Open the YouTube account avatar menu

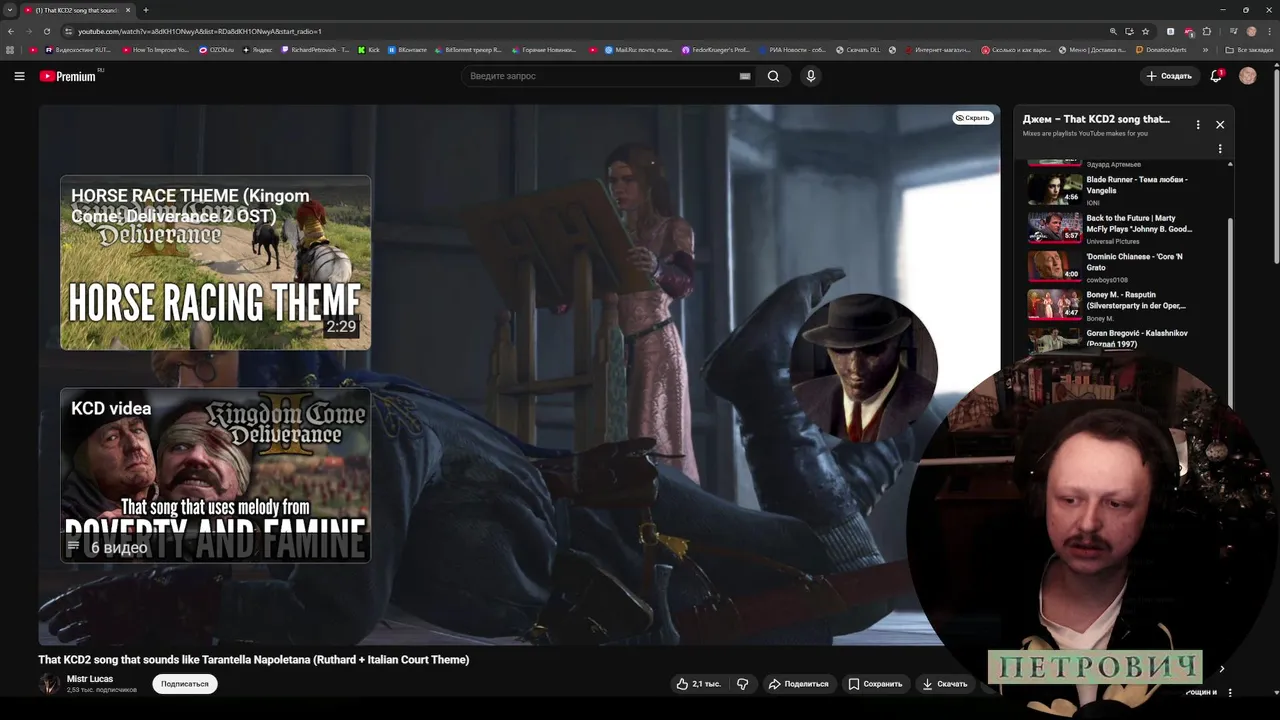[1247, 76]
